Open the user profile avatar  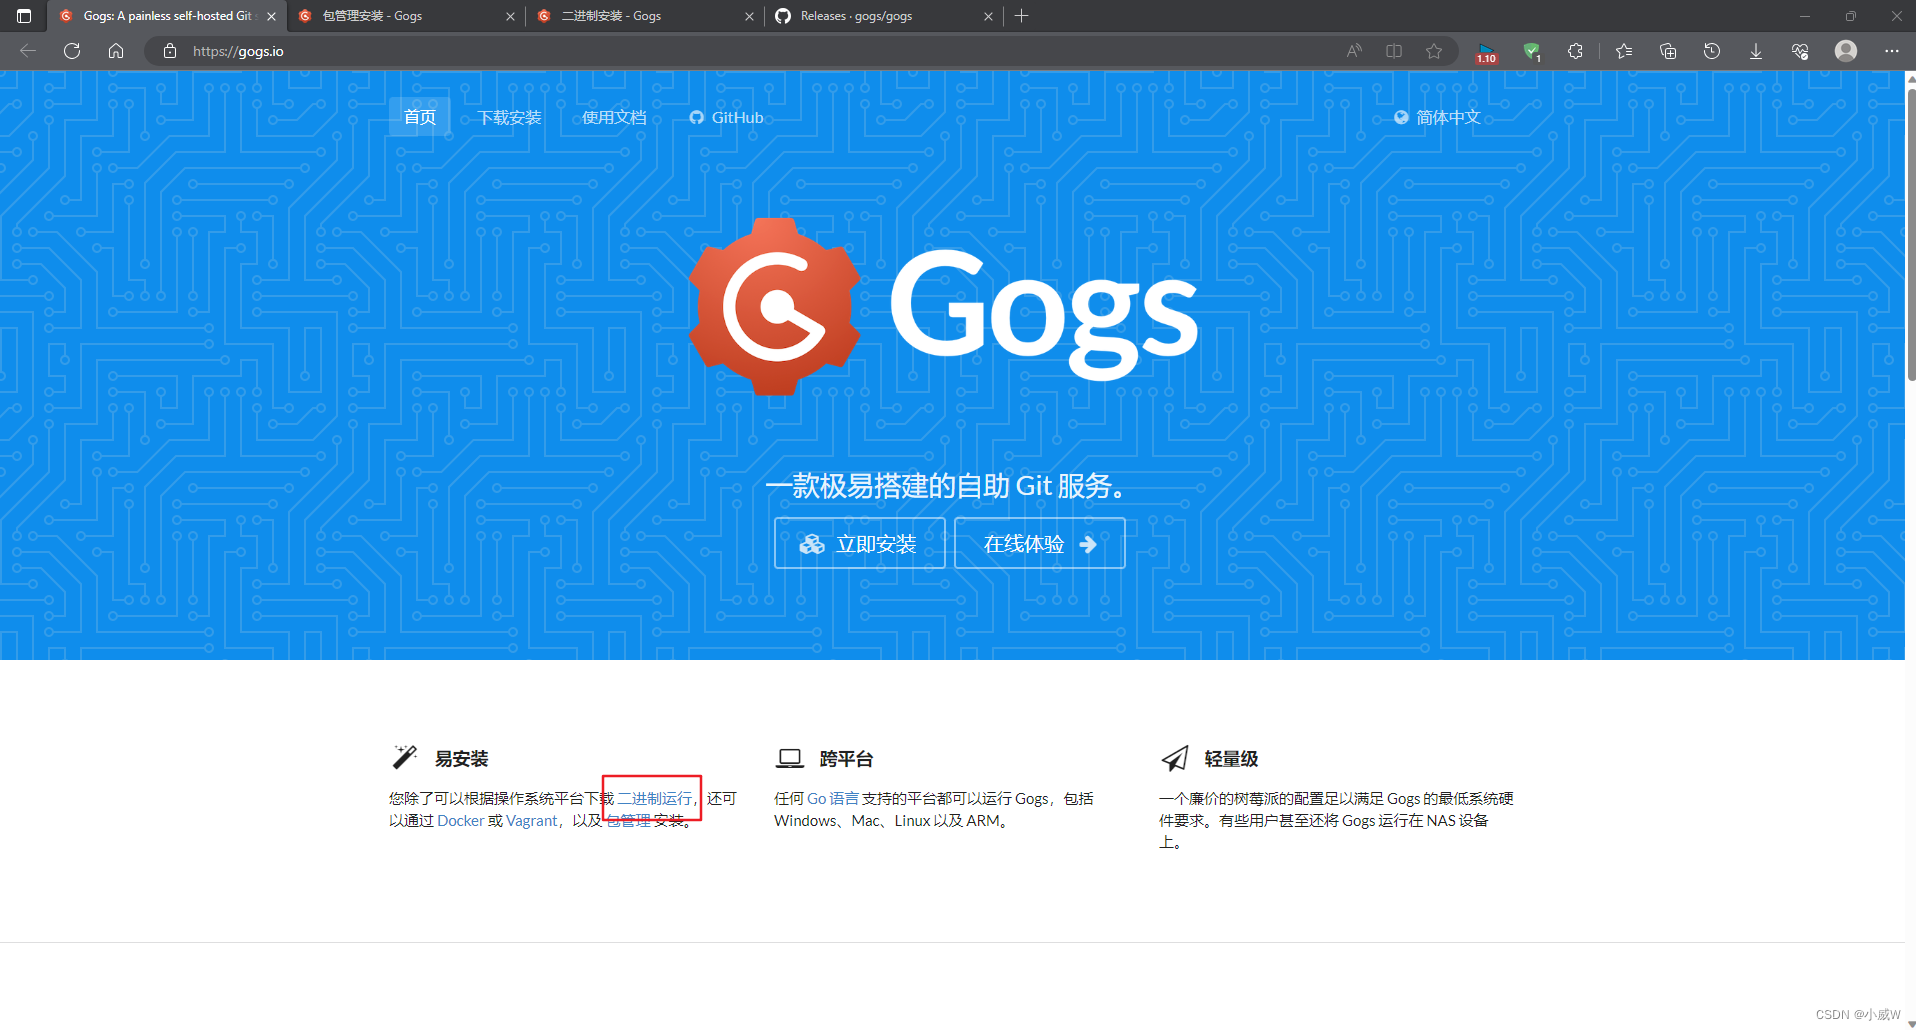pyautogui.click(x=1846, y=51)
